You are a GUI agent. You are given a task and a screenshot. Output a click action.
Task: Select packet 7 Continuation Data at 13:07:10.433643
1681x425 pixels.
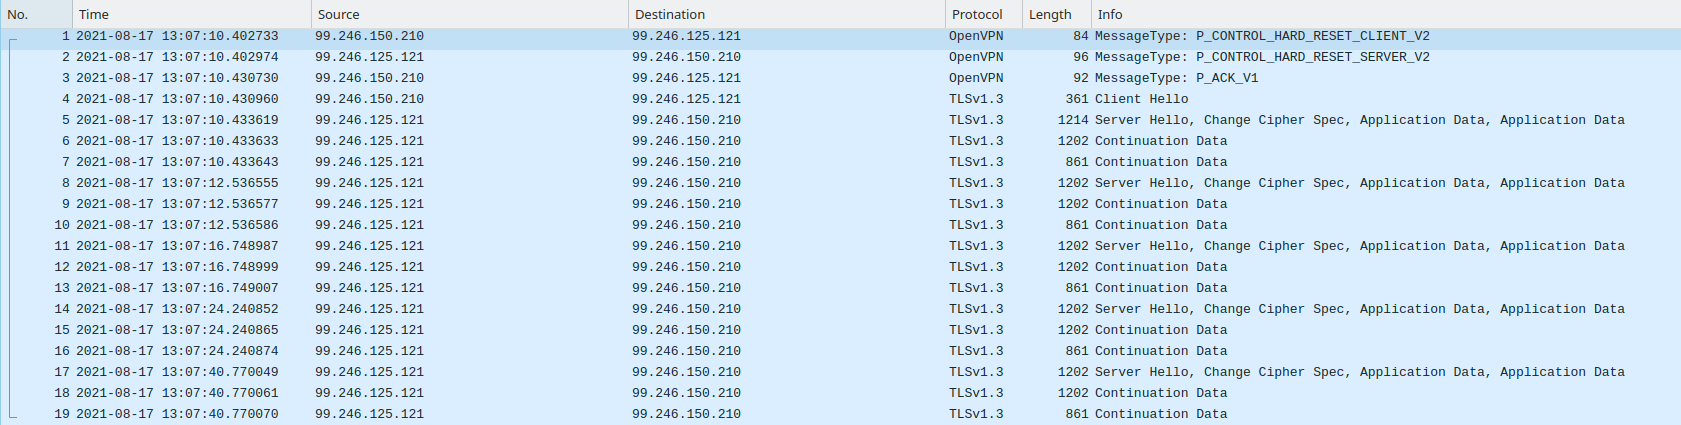click(x=1160, y=162)
